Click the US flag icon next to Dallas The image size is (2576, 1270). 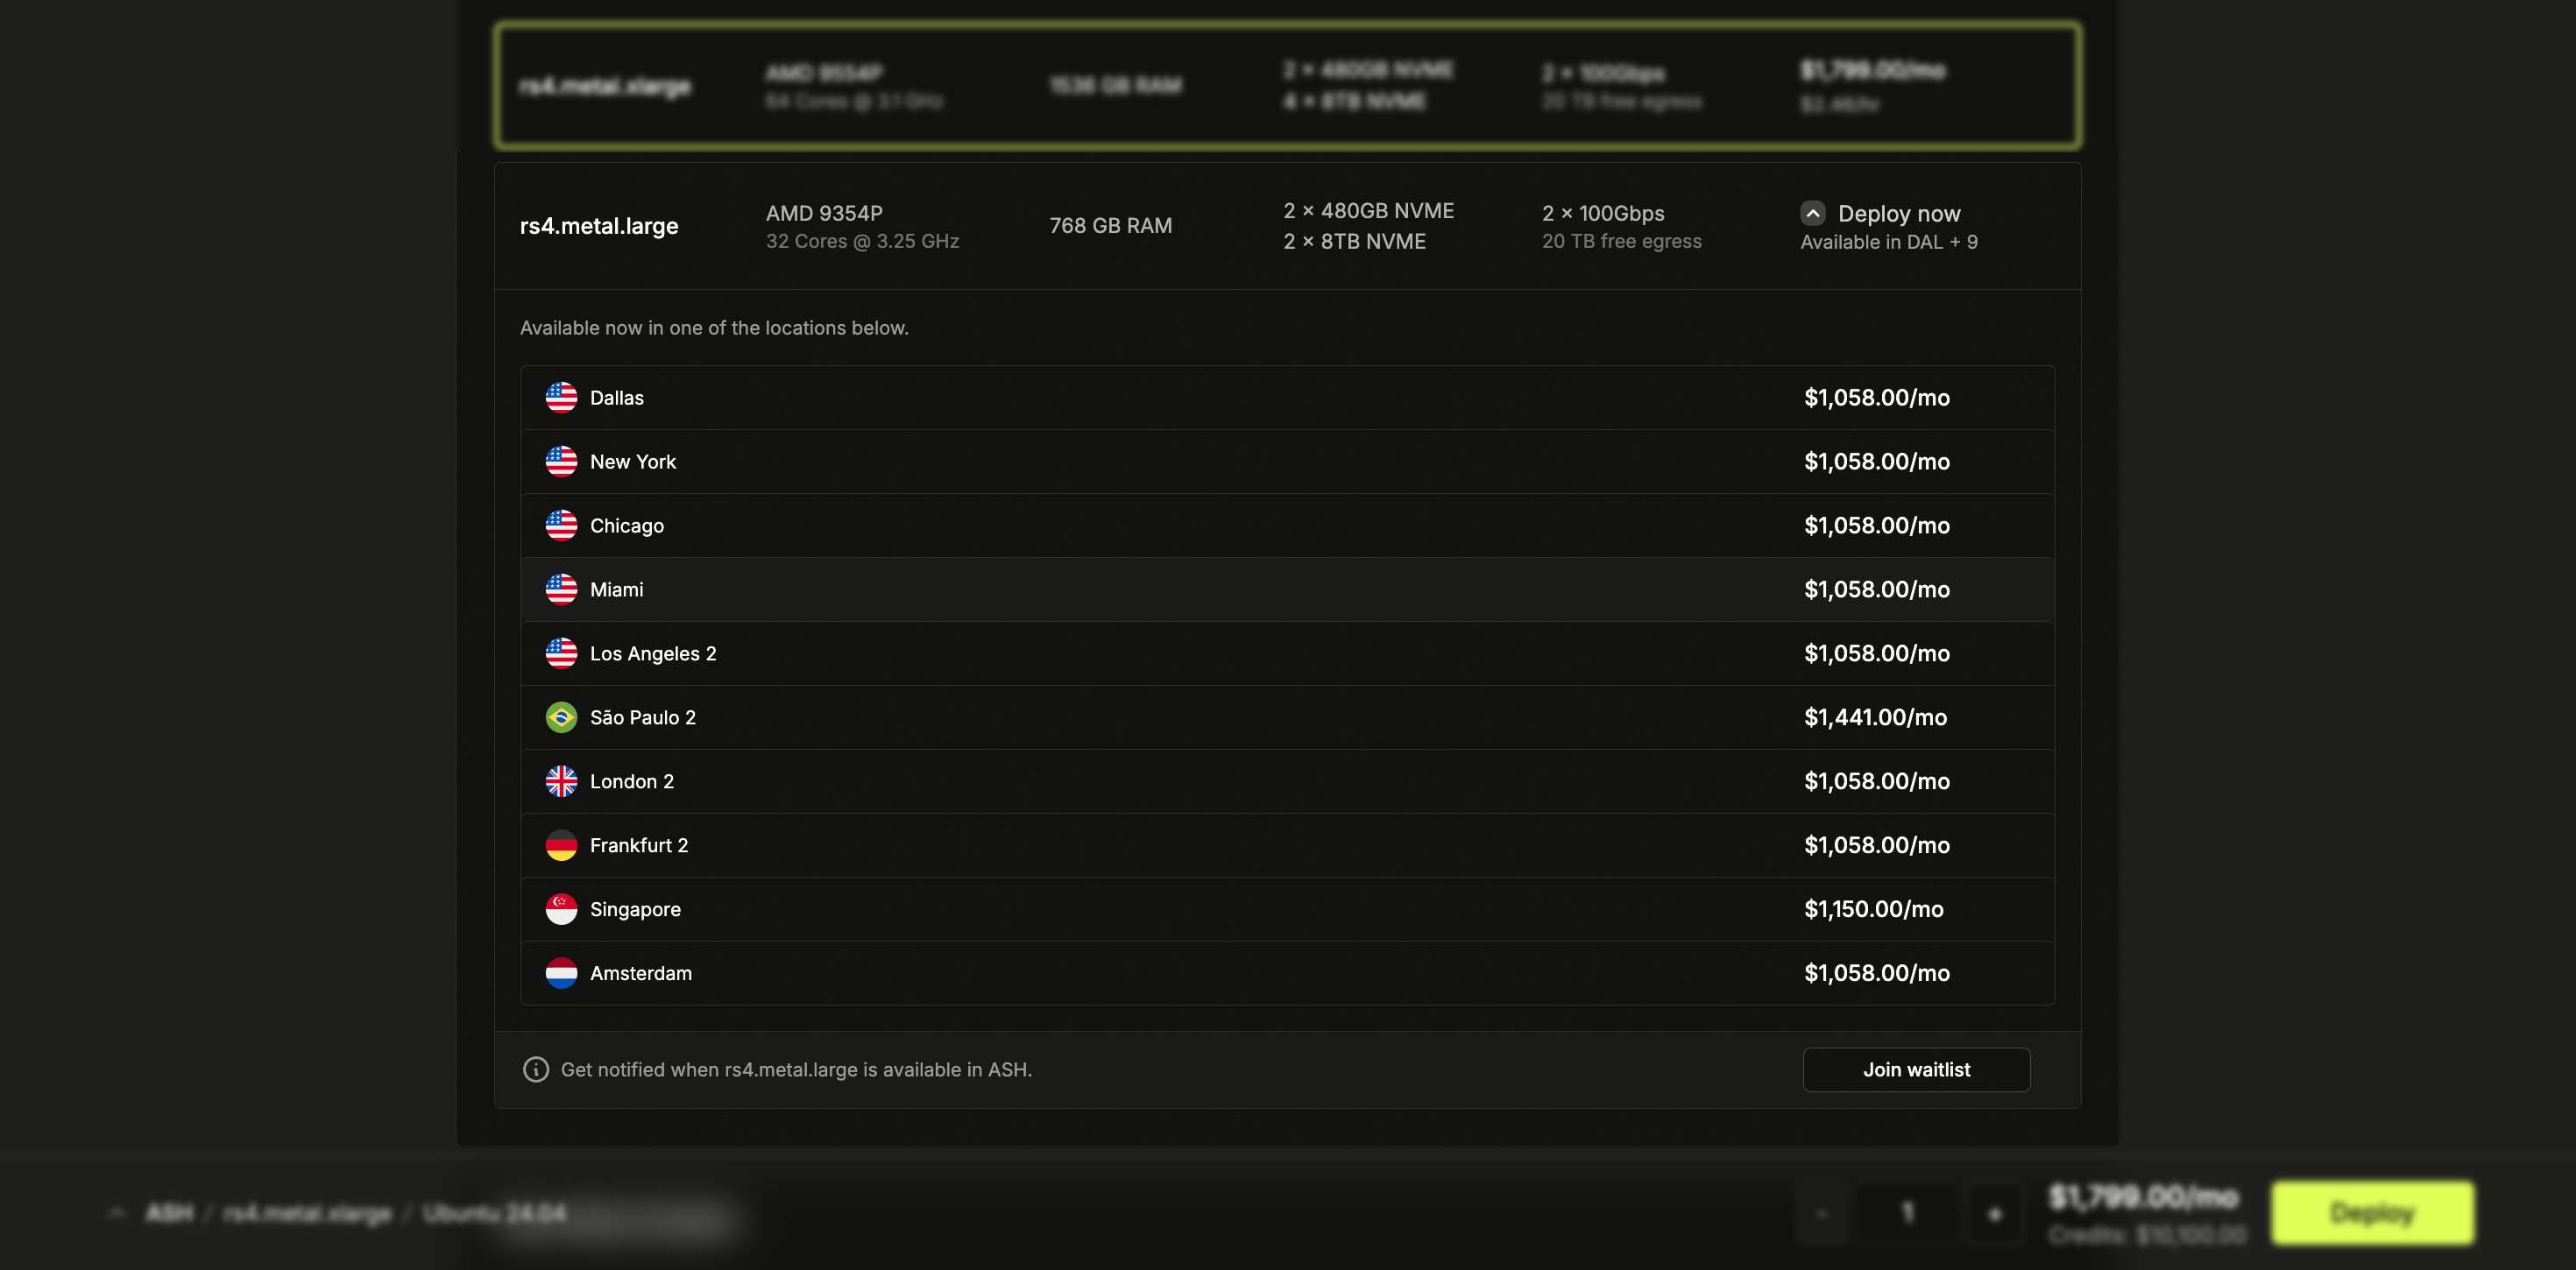(561, 397)
